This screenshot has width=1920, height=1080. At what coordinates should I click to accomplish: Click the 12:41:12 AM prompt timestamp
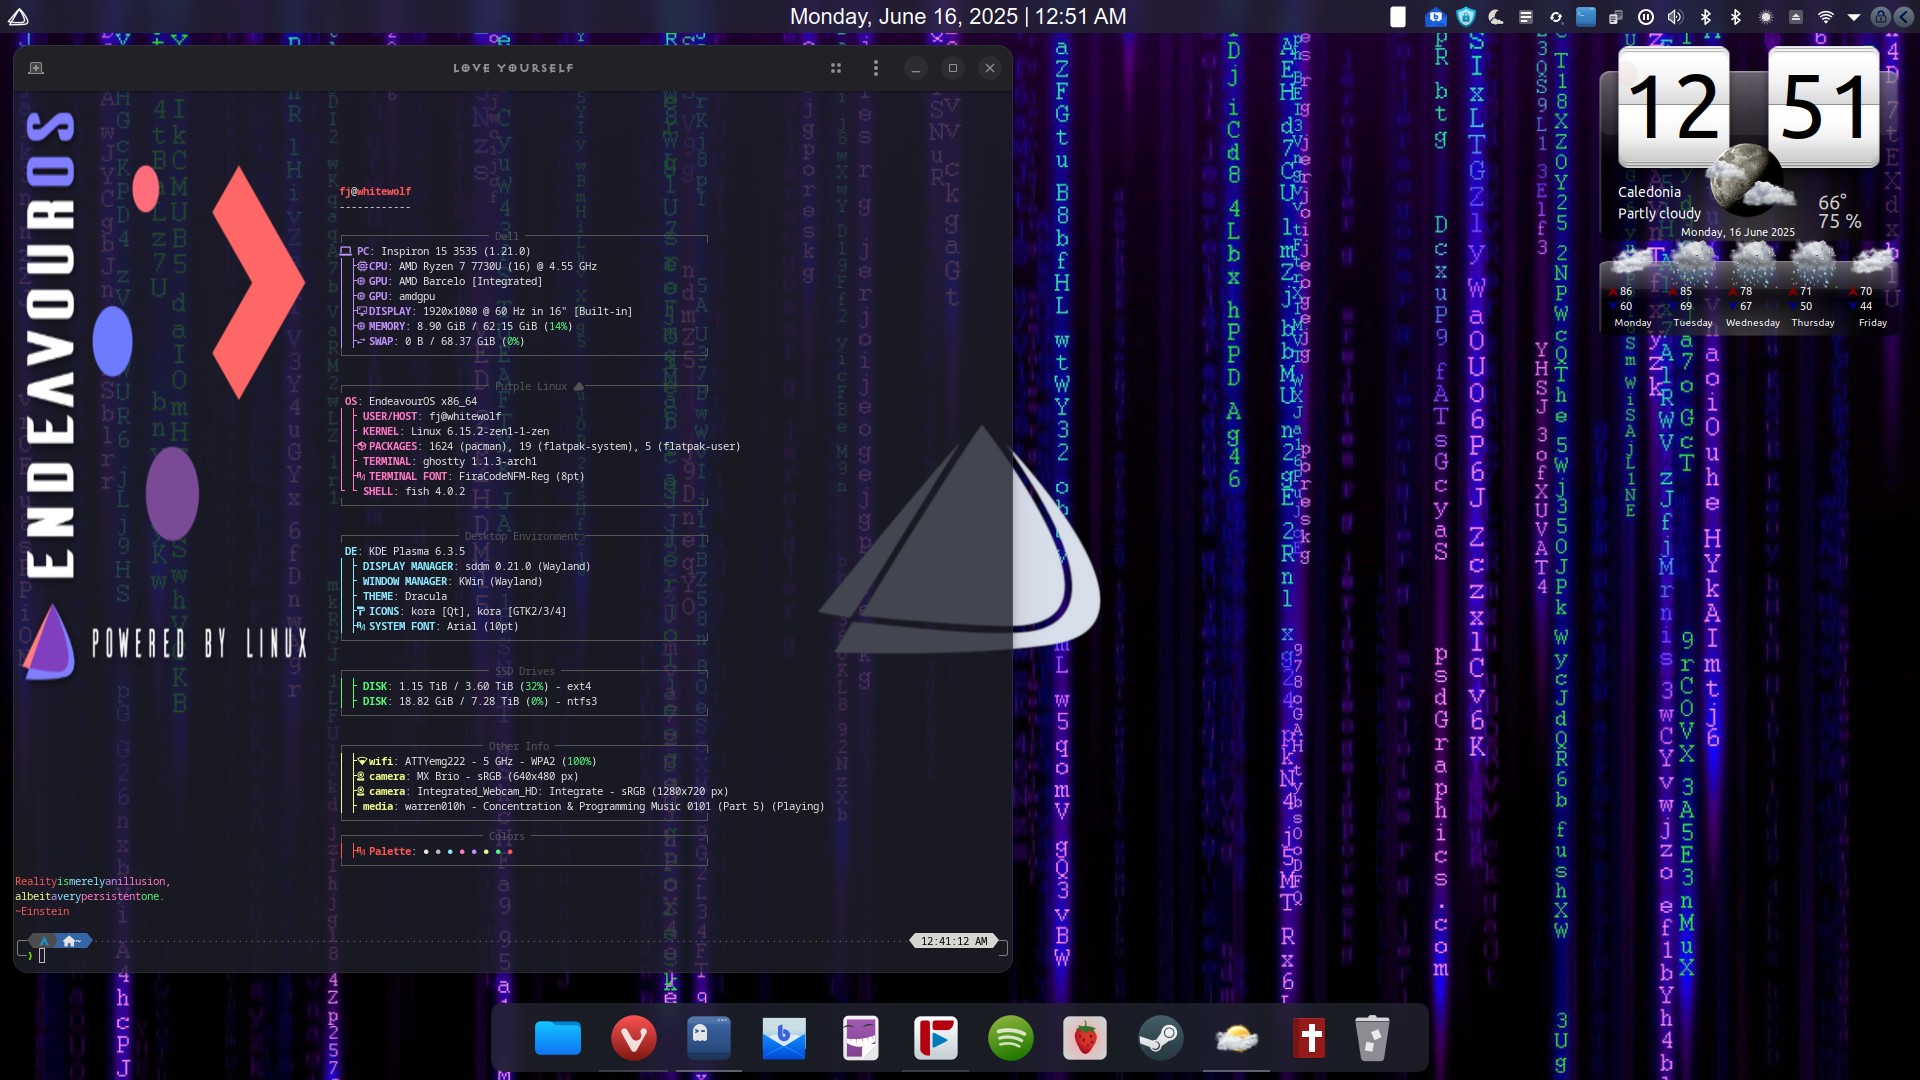pos(954,941)
